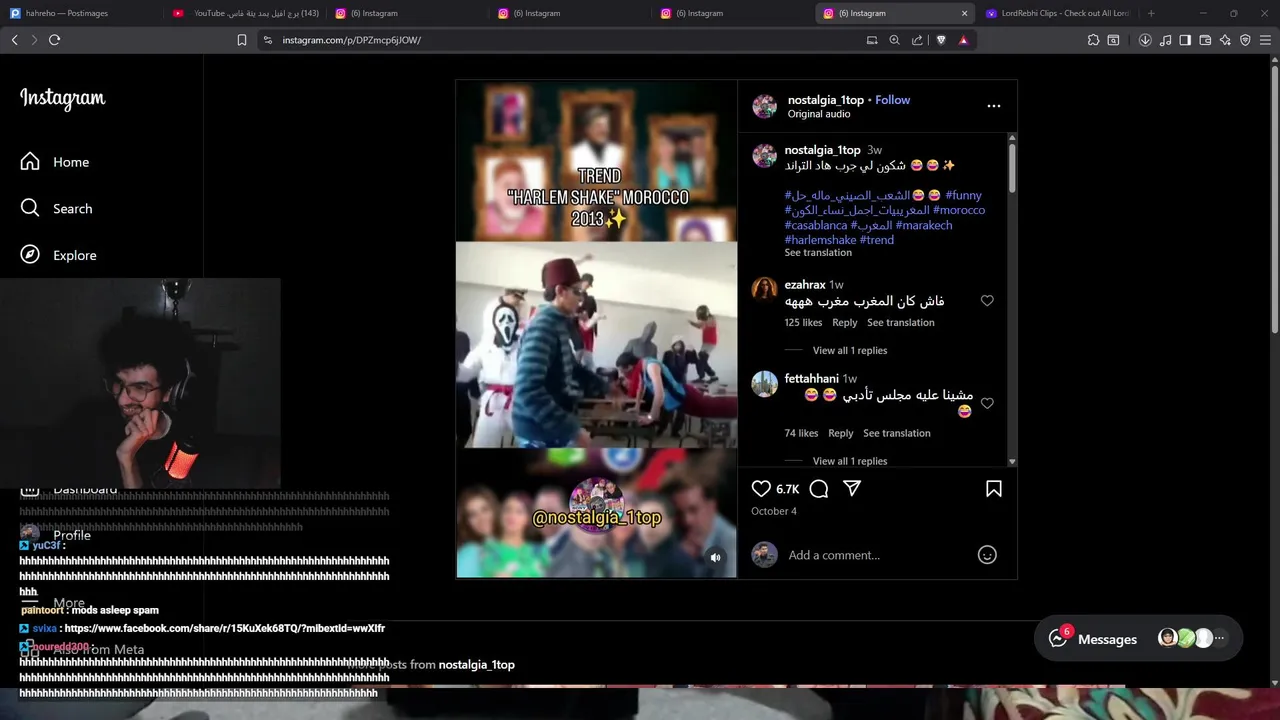See translation of the caption
Viewport: 1280px width, 720px height.
[818, 253]
